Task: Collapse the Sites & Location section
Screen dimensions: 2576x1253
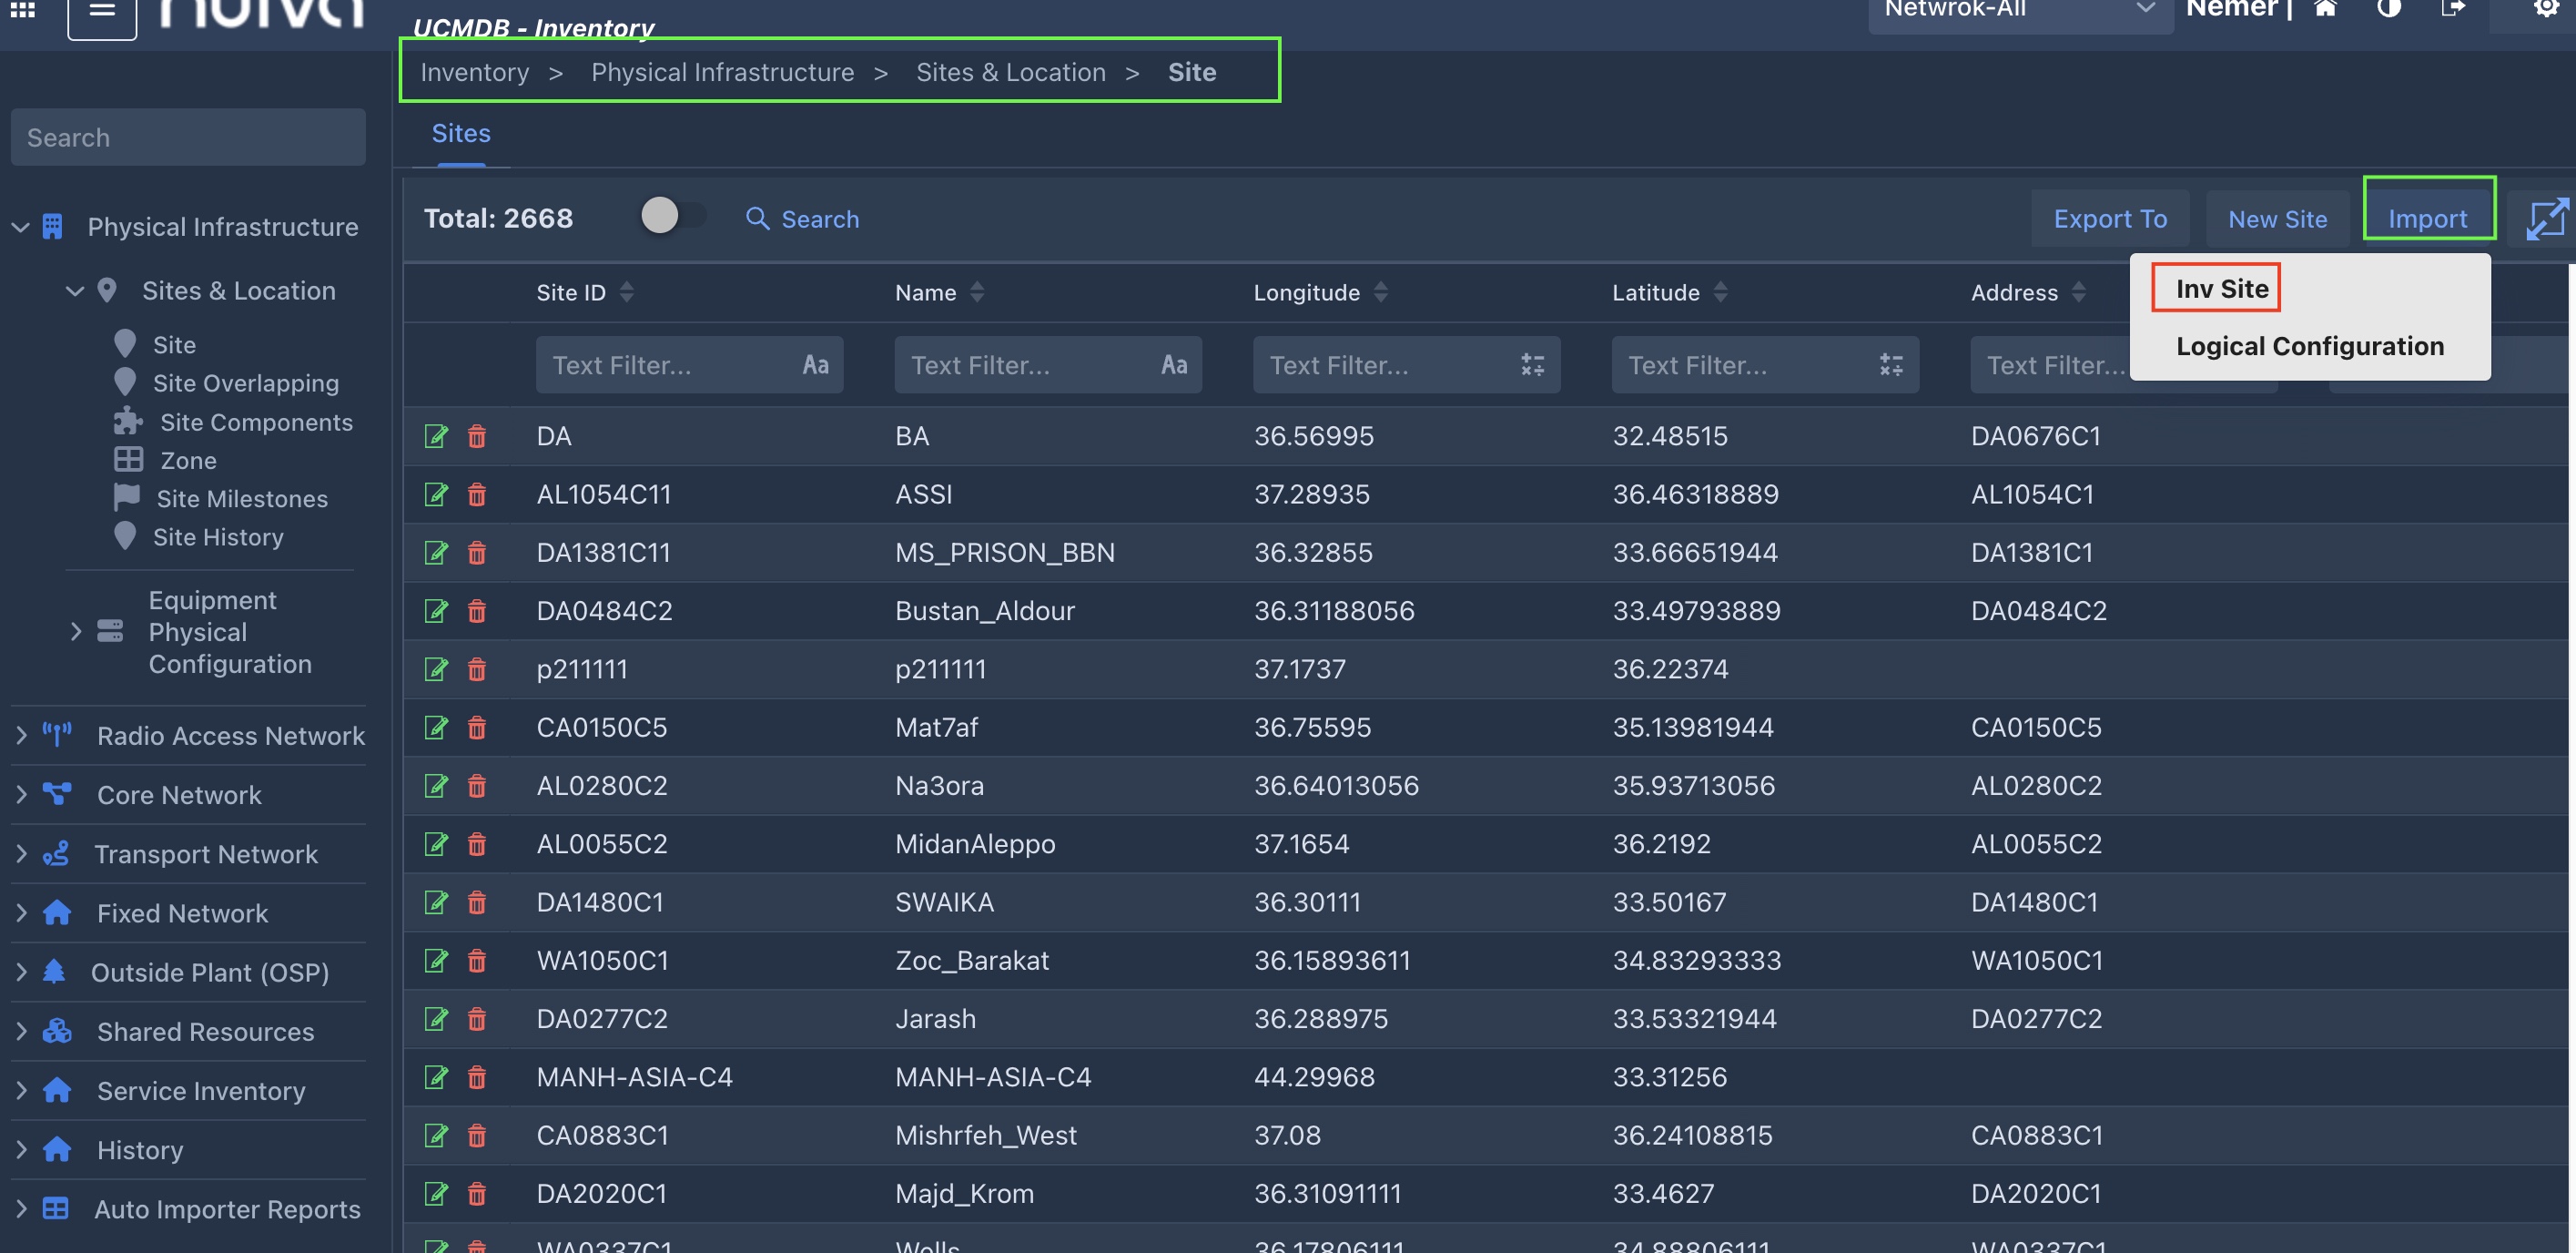Action: click(x=75, y=291)
